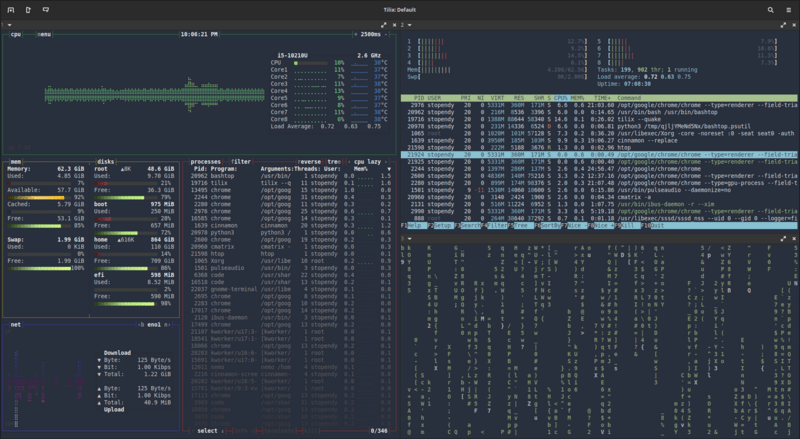This screenshot has width=800, height=439.
Task: Open the bashtop menu option
Action: [44, 34]
